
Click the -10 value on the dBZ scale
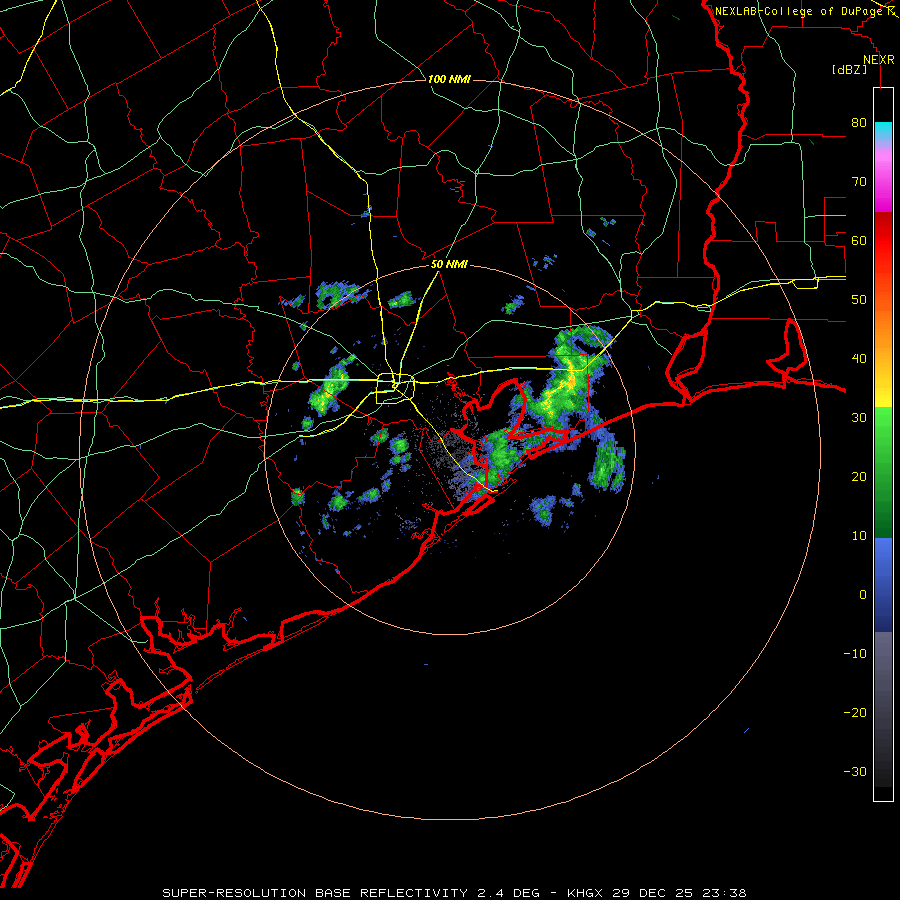point(855,654)
